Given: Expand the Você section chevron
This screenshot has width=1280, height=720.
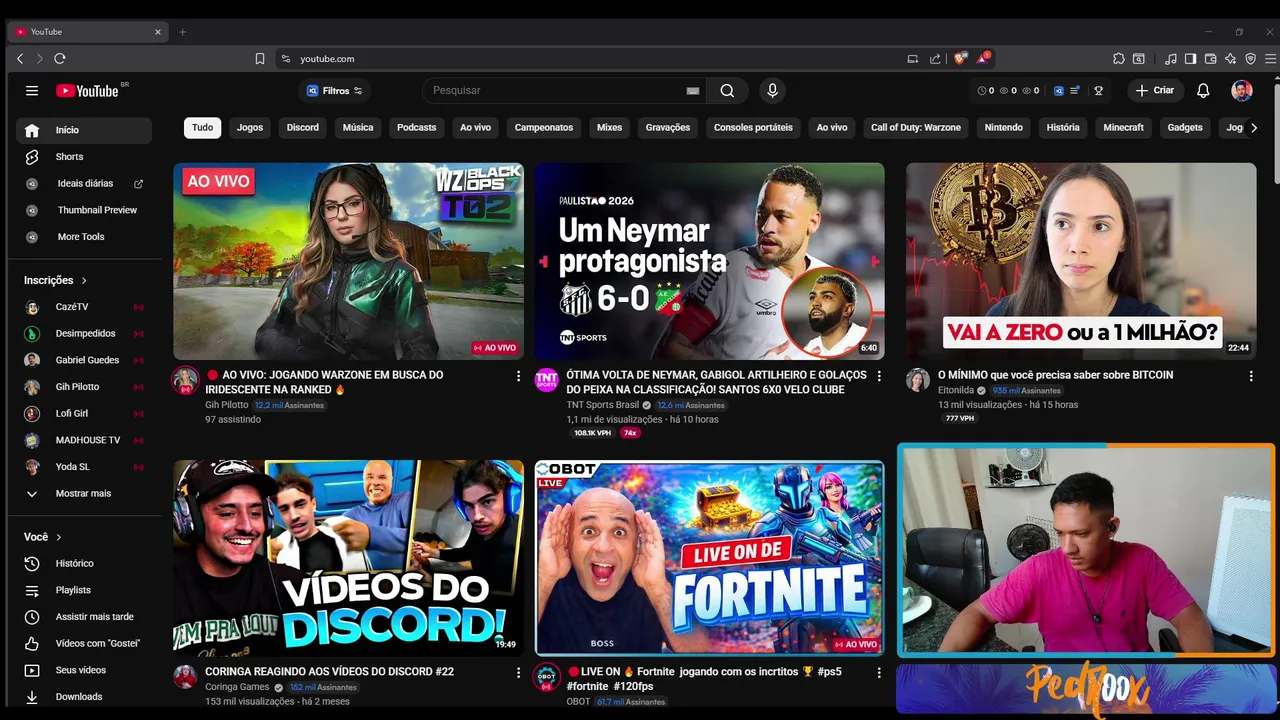Looking at the screenshot, I should pos(59,537).
